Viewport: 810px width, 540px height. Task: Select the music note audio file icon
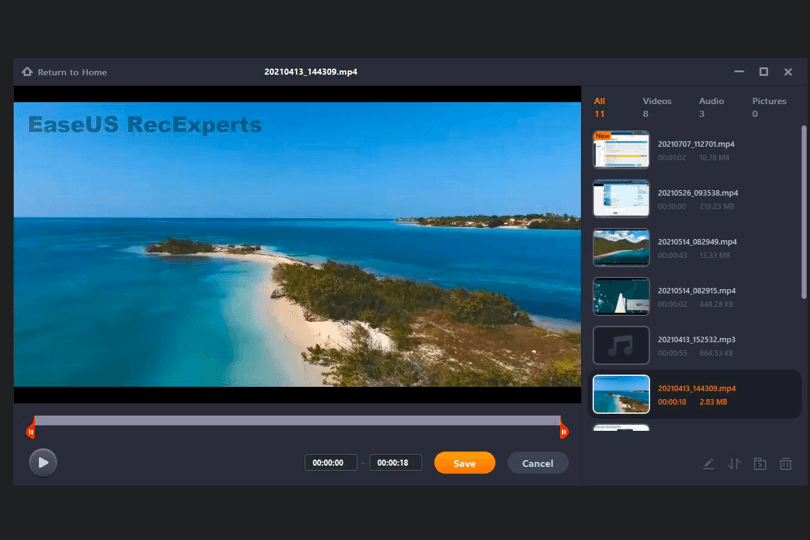[x=621, y=345]
